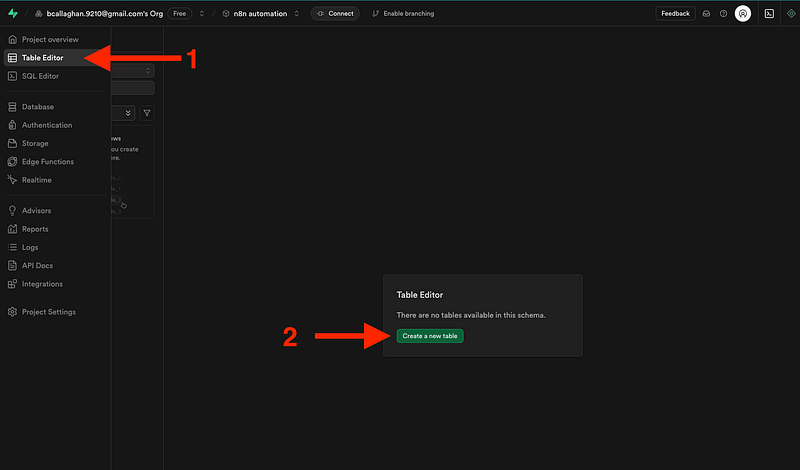Open the inline SQL terminal icon

tap(769, 14)
